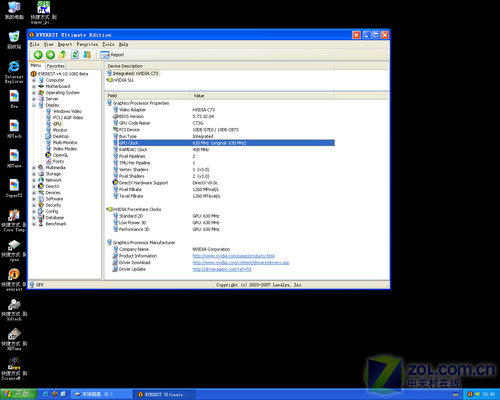Click the green Forward arrow toolbar icon
The height and width of the screenshot is (400, 500).
click(50, 55)
